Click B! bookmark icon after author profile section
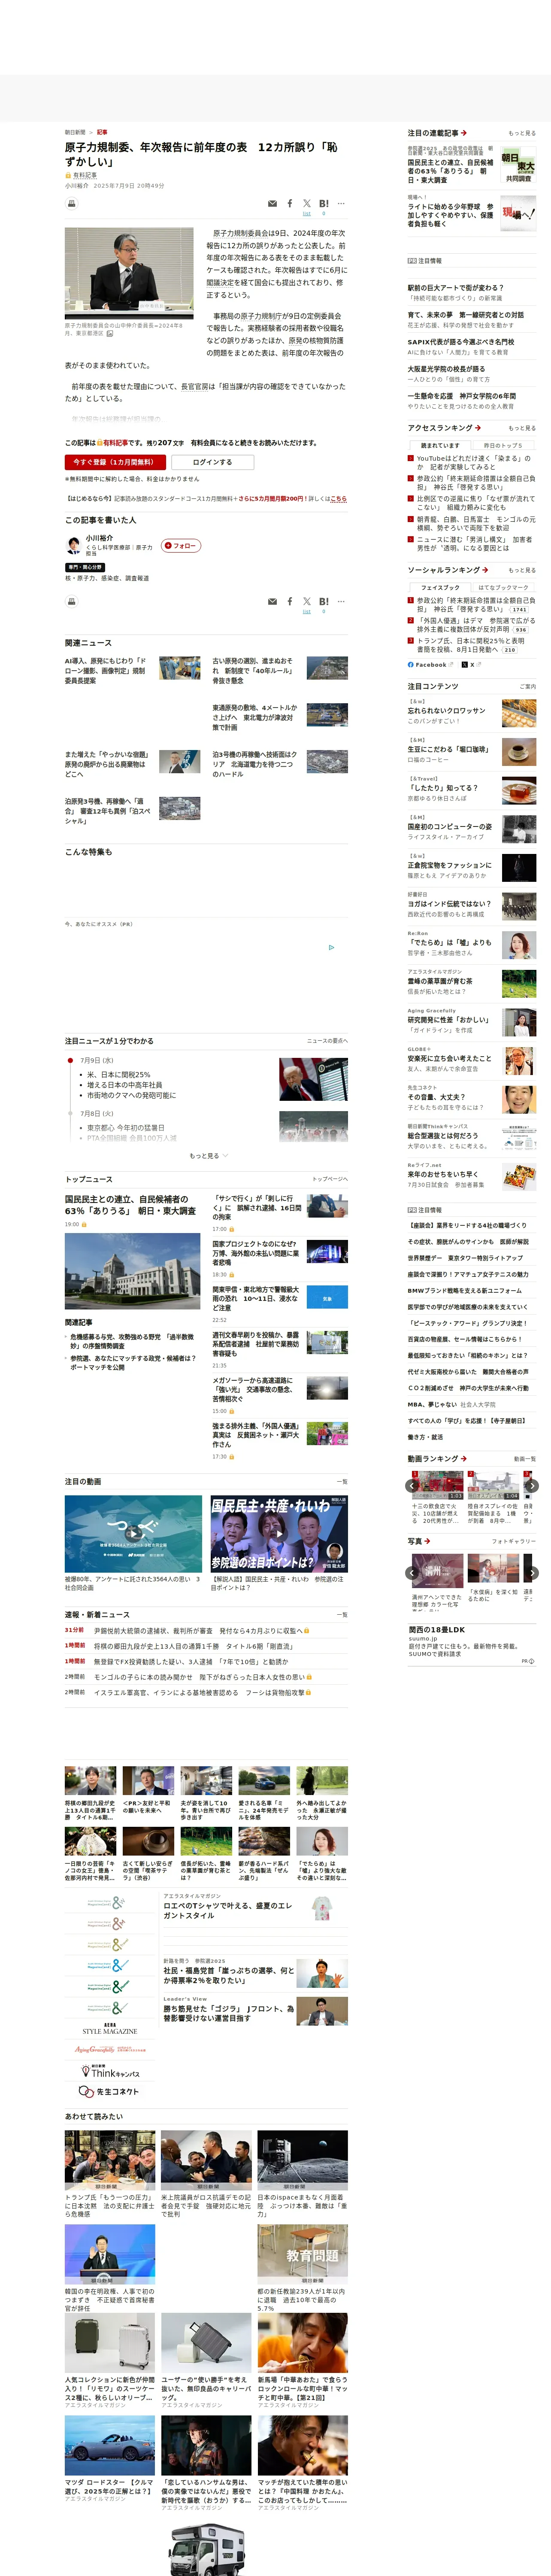This screenshot has width=551, height=2576. coord(324,601)
